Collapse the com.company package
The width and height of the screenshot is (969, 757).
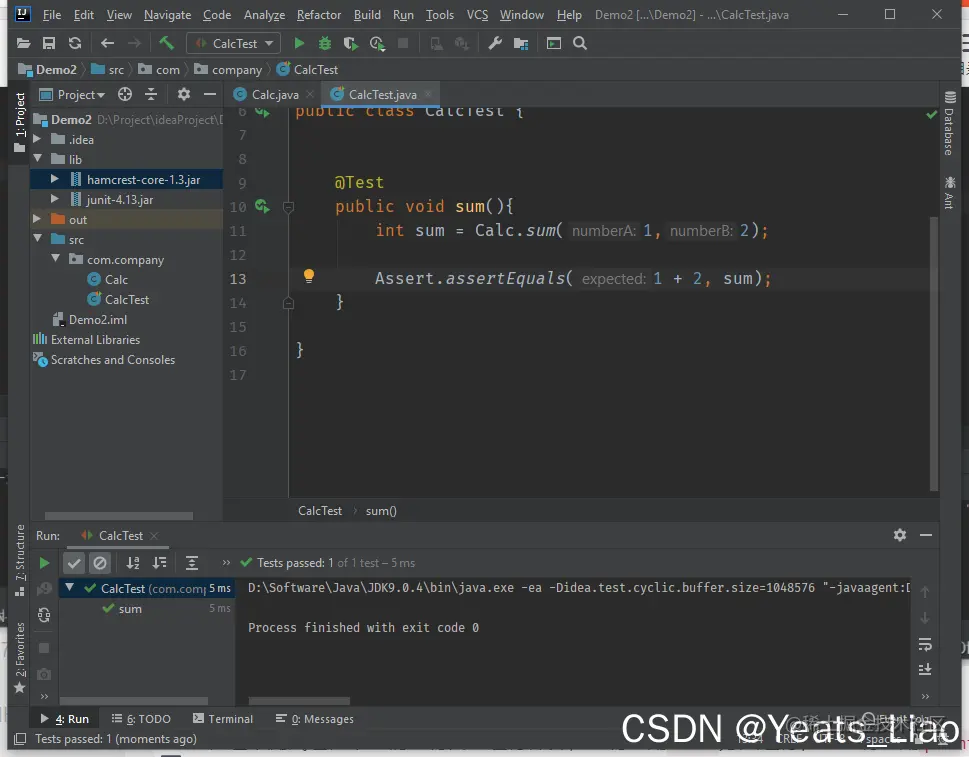coord(56,258)
